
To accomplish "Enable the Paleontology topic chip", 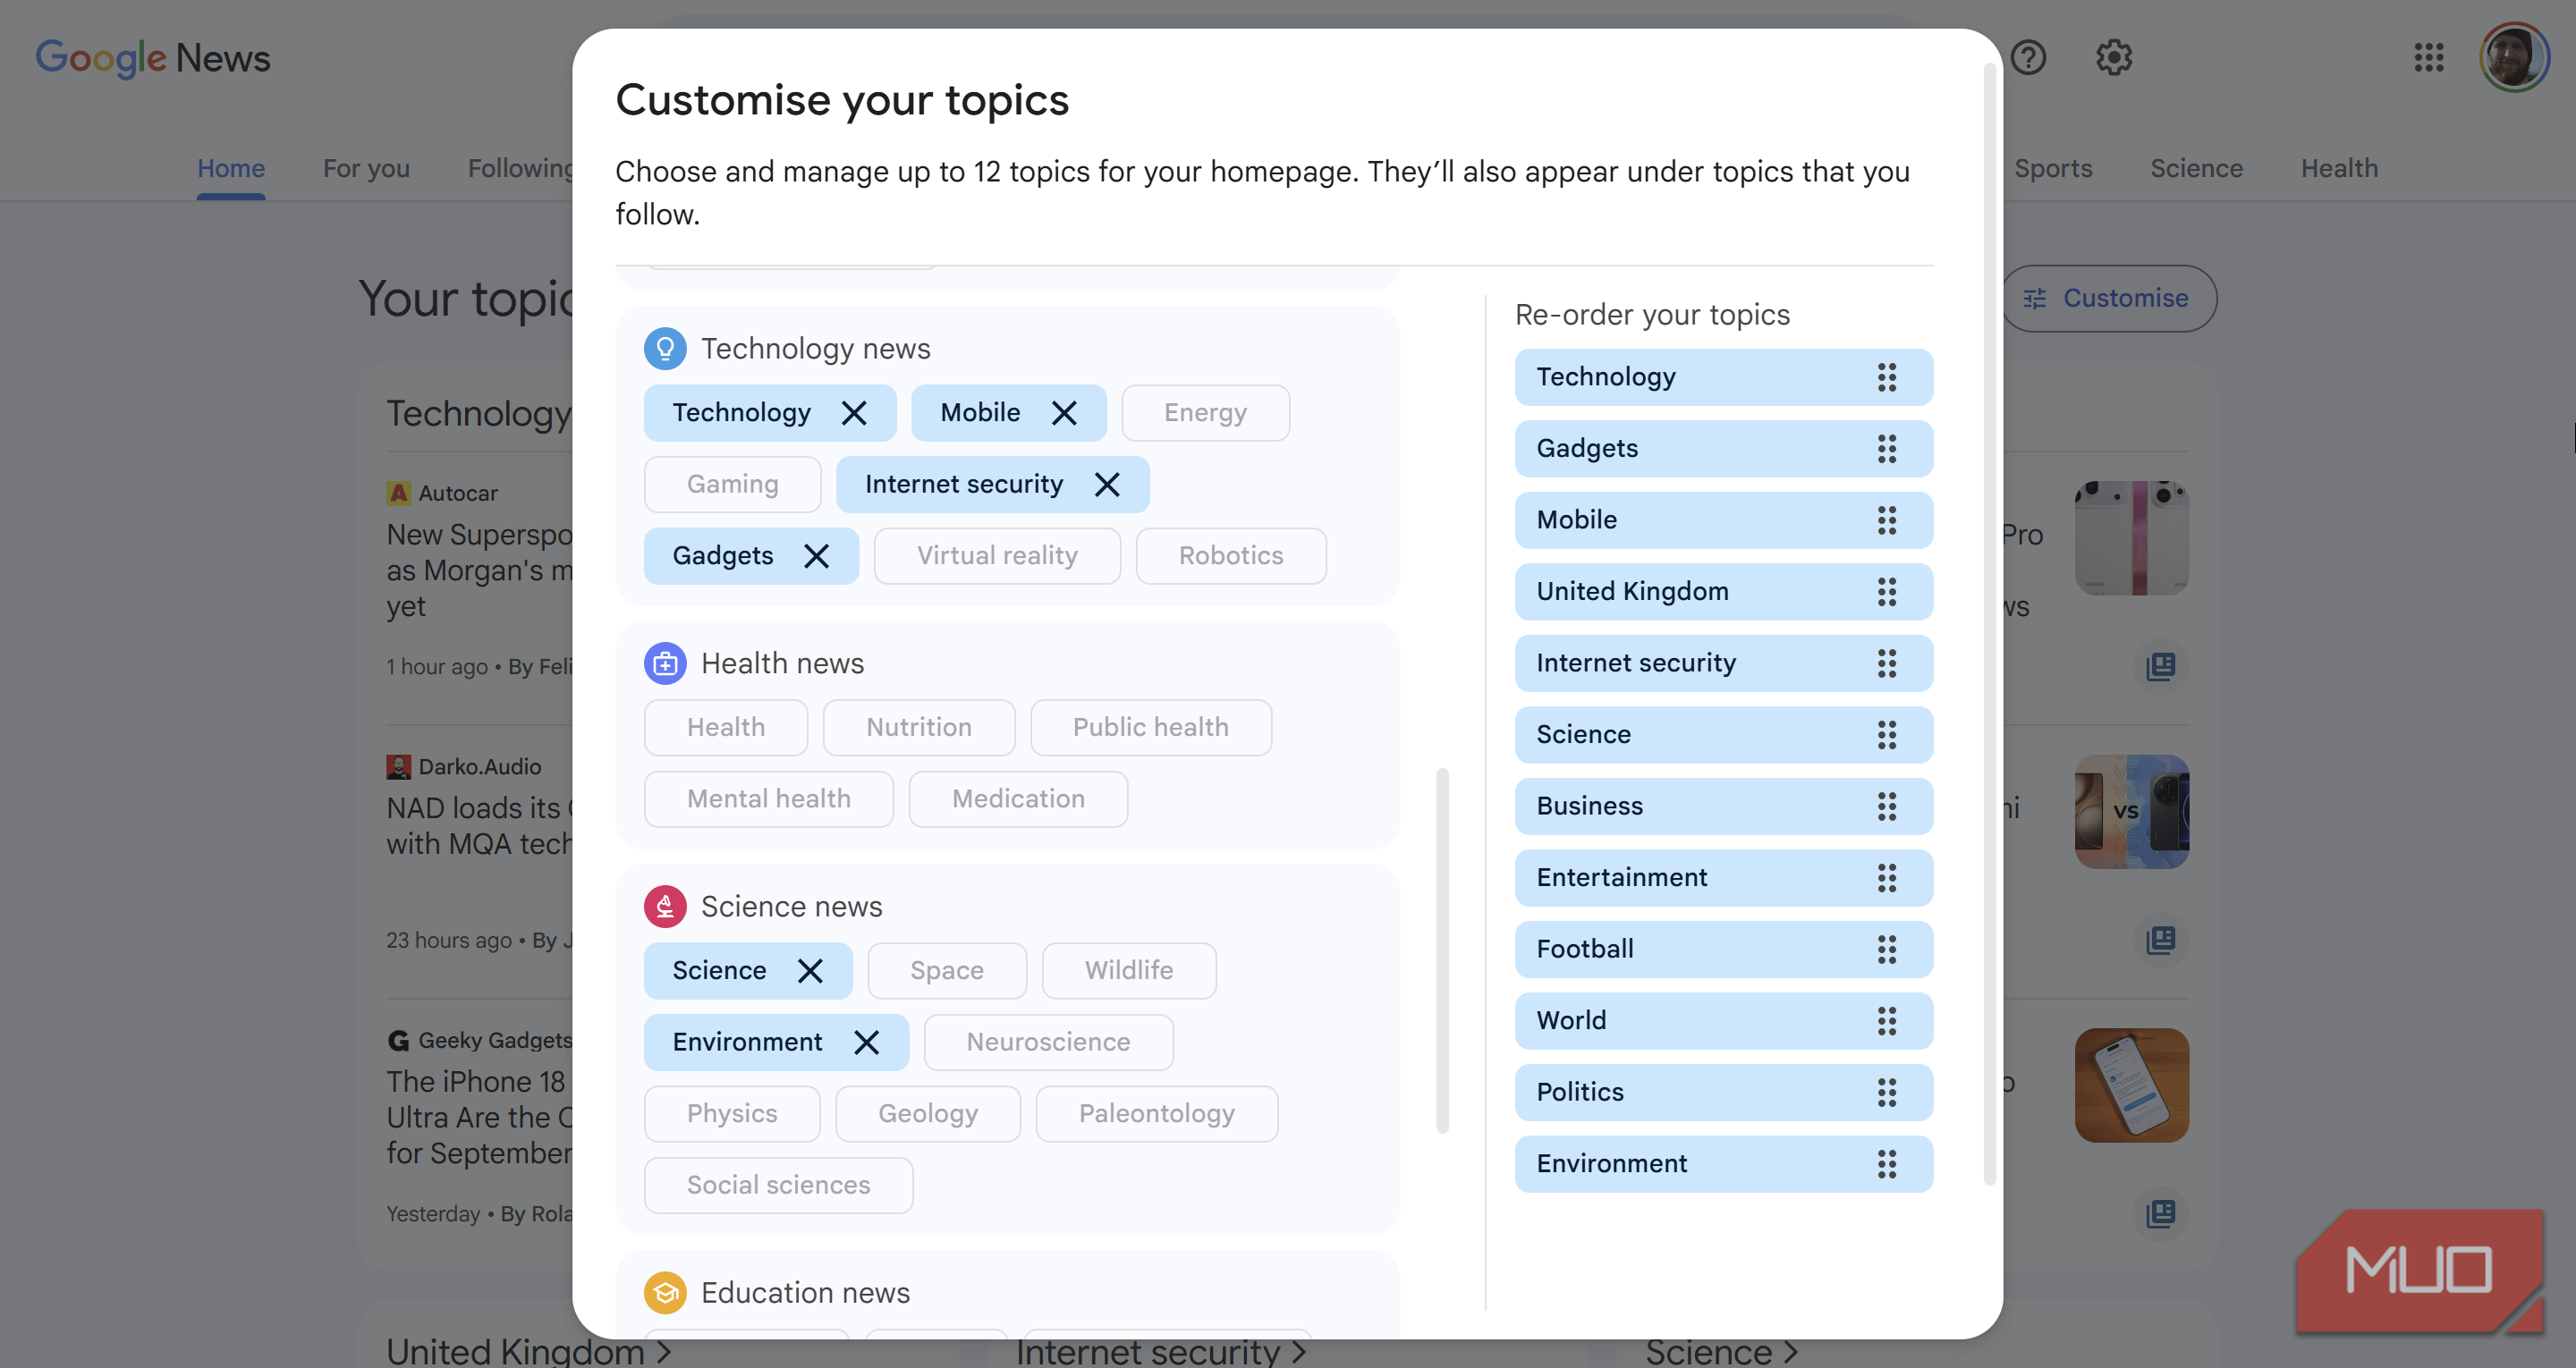I will point(1157,1114).
